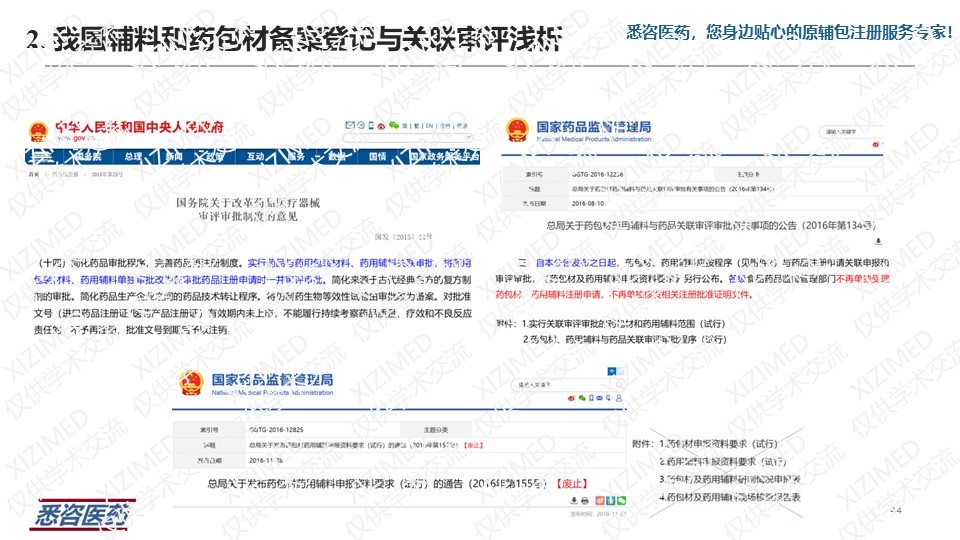This screenshot has height=540, width=960.
Task: Click the mail icon in gov.cn header
Action: coord(348,126)
